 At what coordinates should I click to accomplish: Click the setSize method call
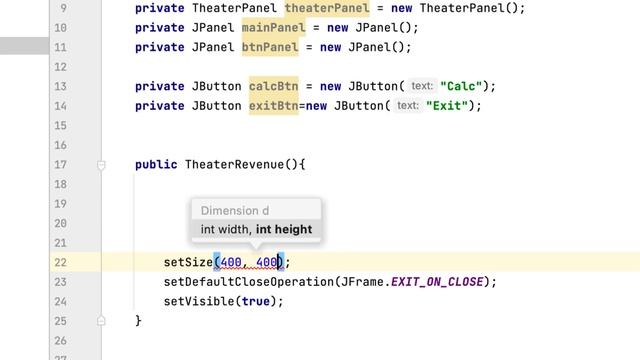188,262
